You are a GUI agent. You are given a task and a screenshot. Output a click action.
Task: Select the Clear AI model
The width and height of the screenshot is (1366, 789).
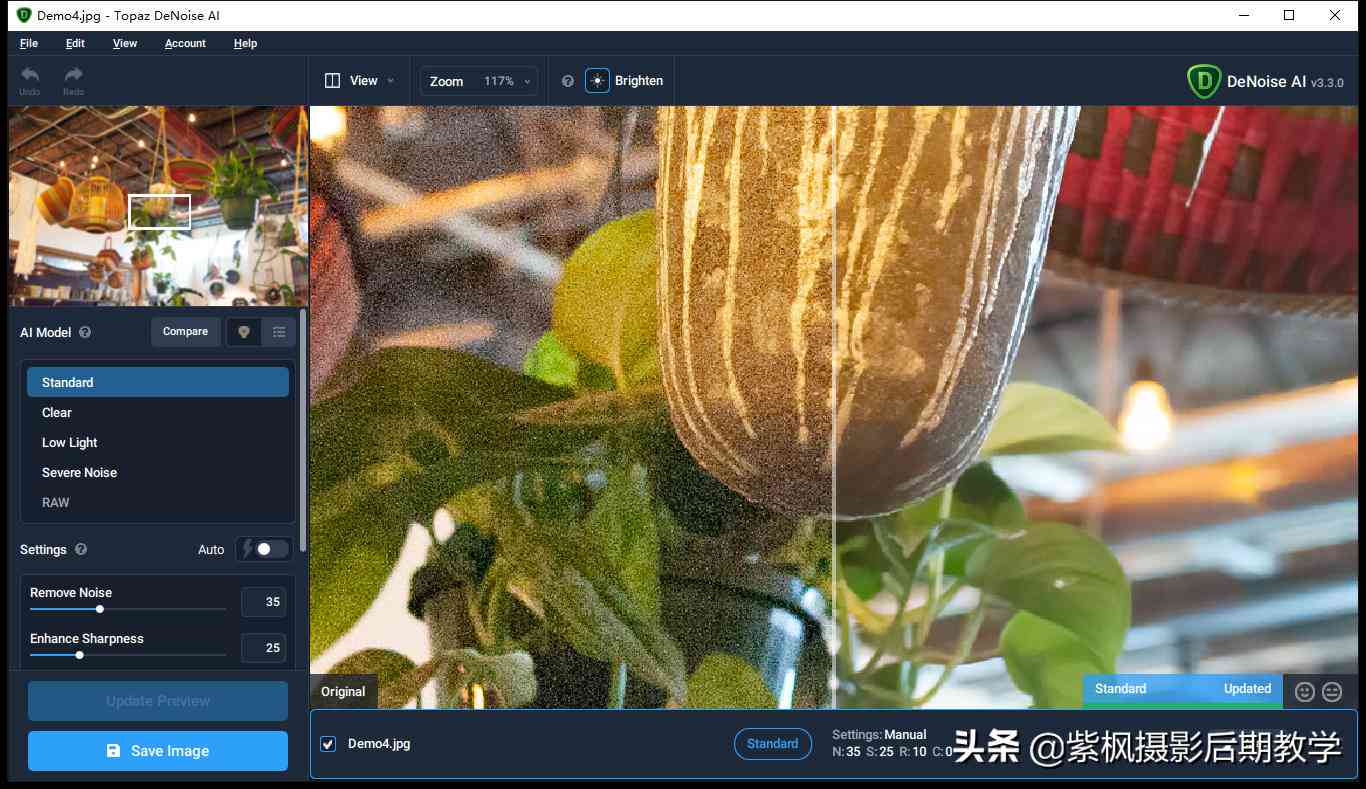(158, 412)
